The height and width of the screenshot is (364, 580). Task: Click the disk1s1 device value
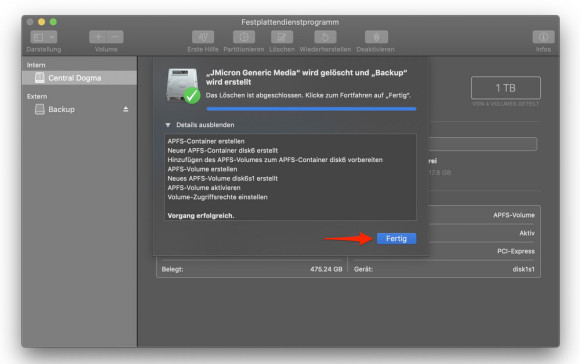pyautogui.click(x=523, y=269)
